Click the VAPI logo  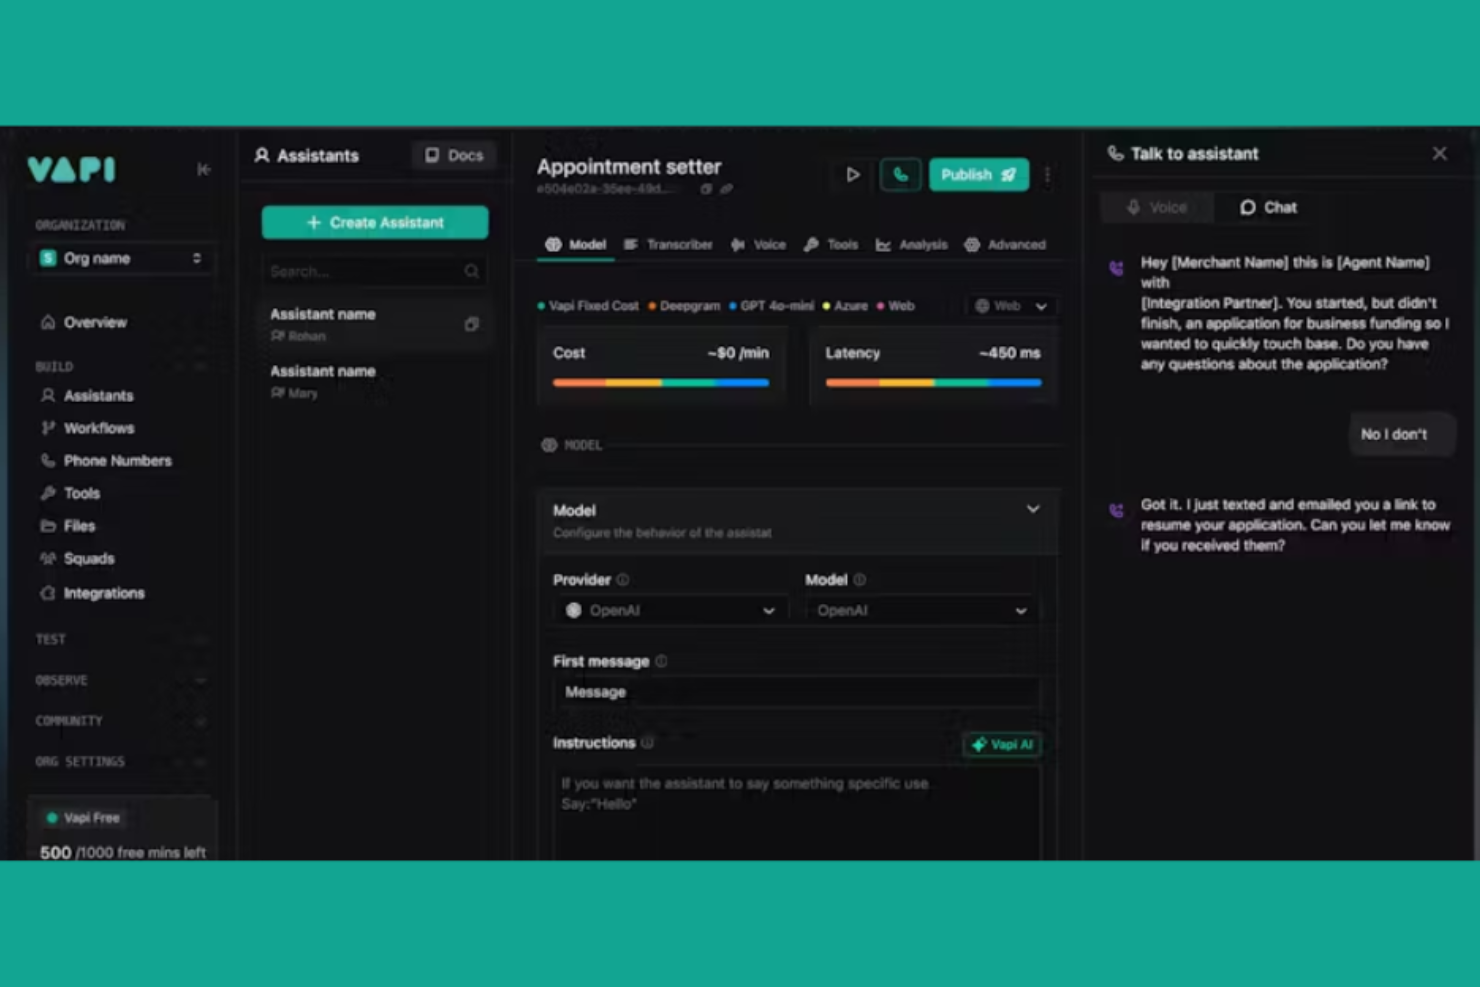point(71,169)
